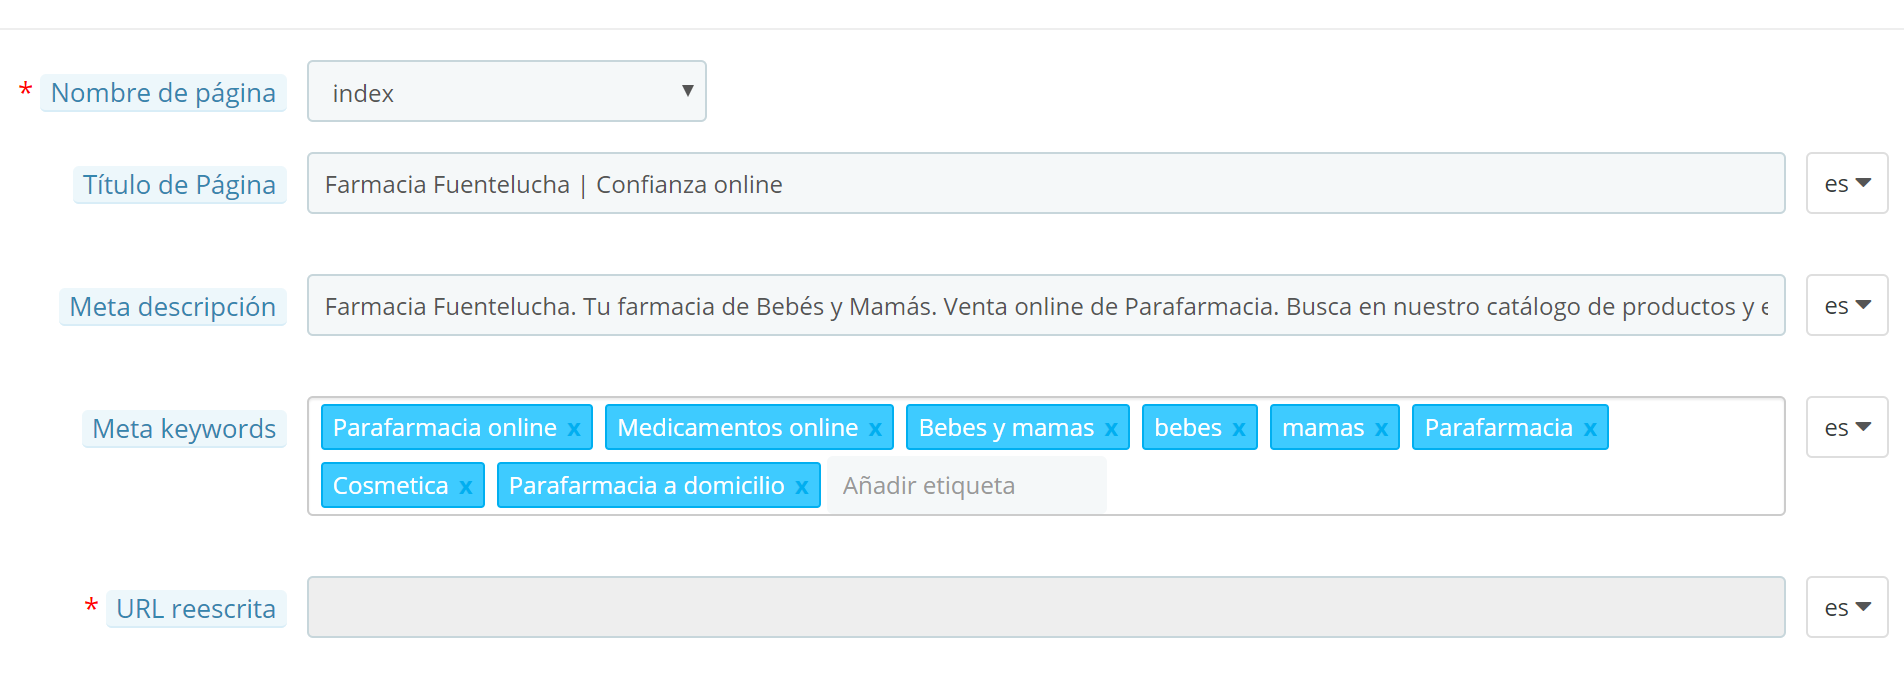Open language selector for Meta keywords
Viewport: 1904px width, 689px height.
(x=1846, y=428)
